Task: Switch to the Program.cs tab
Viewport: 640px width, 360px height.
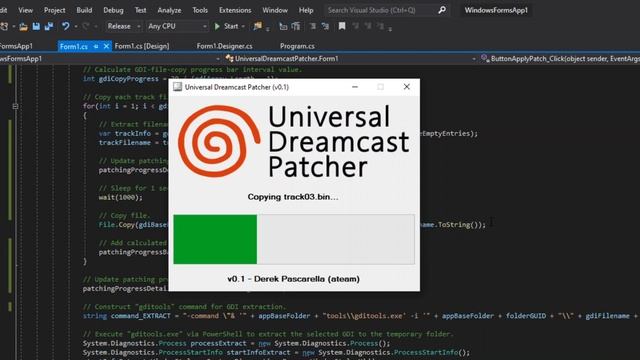Action: coord(297,46)
